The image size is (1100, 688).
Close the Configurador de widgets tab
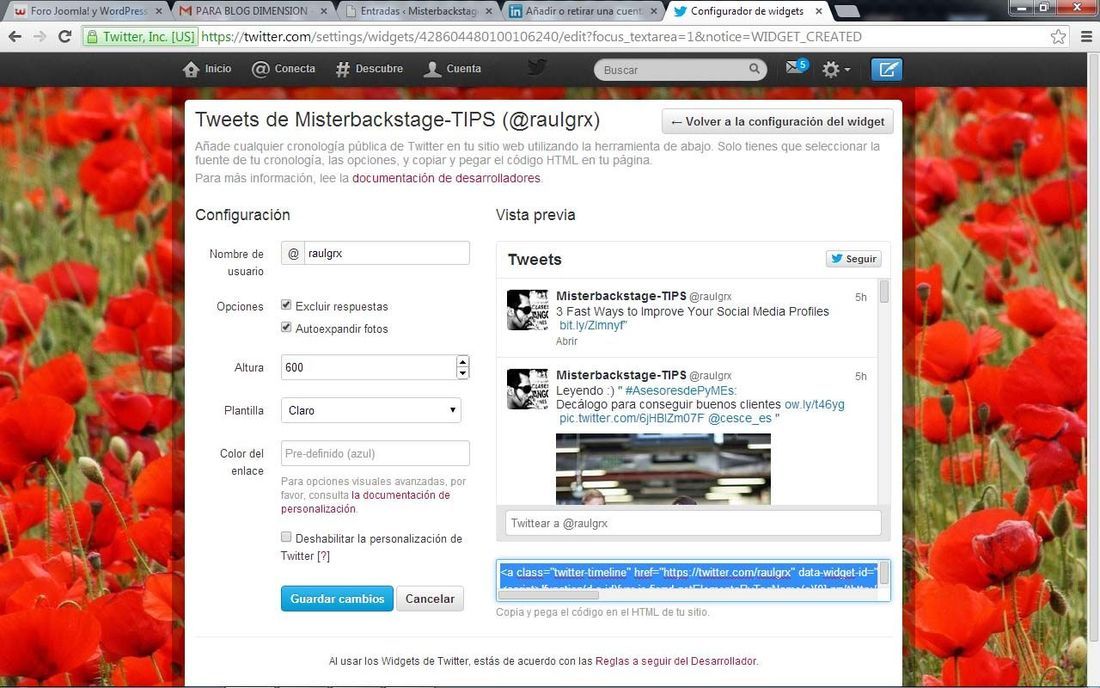pos(819,11)
